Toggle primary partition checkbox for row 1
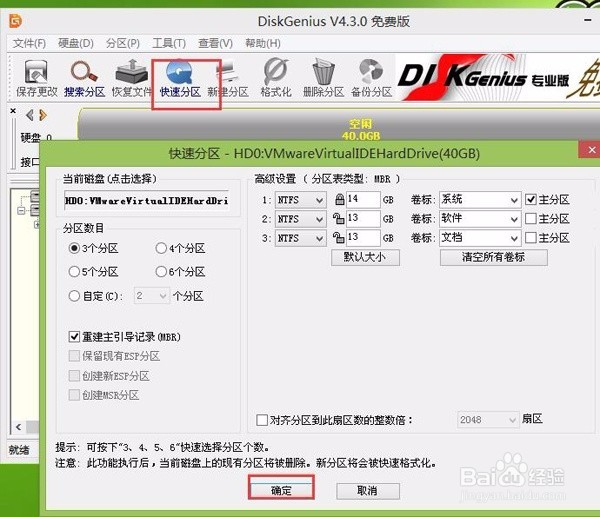The height and width of the screenshot is (517, 600). click(531, 199)
